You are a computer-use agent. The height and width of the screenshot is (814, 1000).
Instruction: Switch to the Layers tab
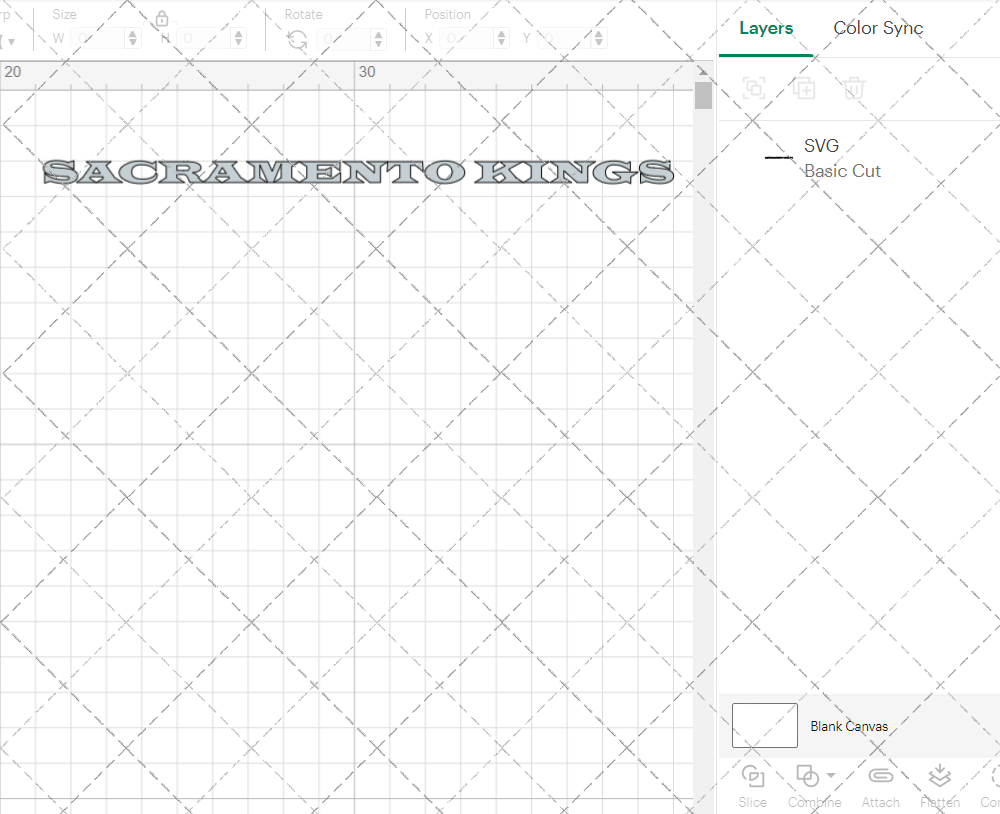pyautogui.click(x=766, y=28)
